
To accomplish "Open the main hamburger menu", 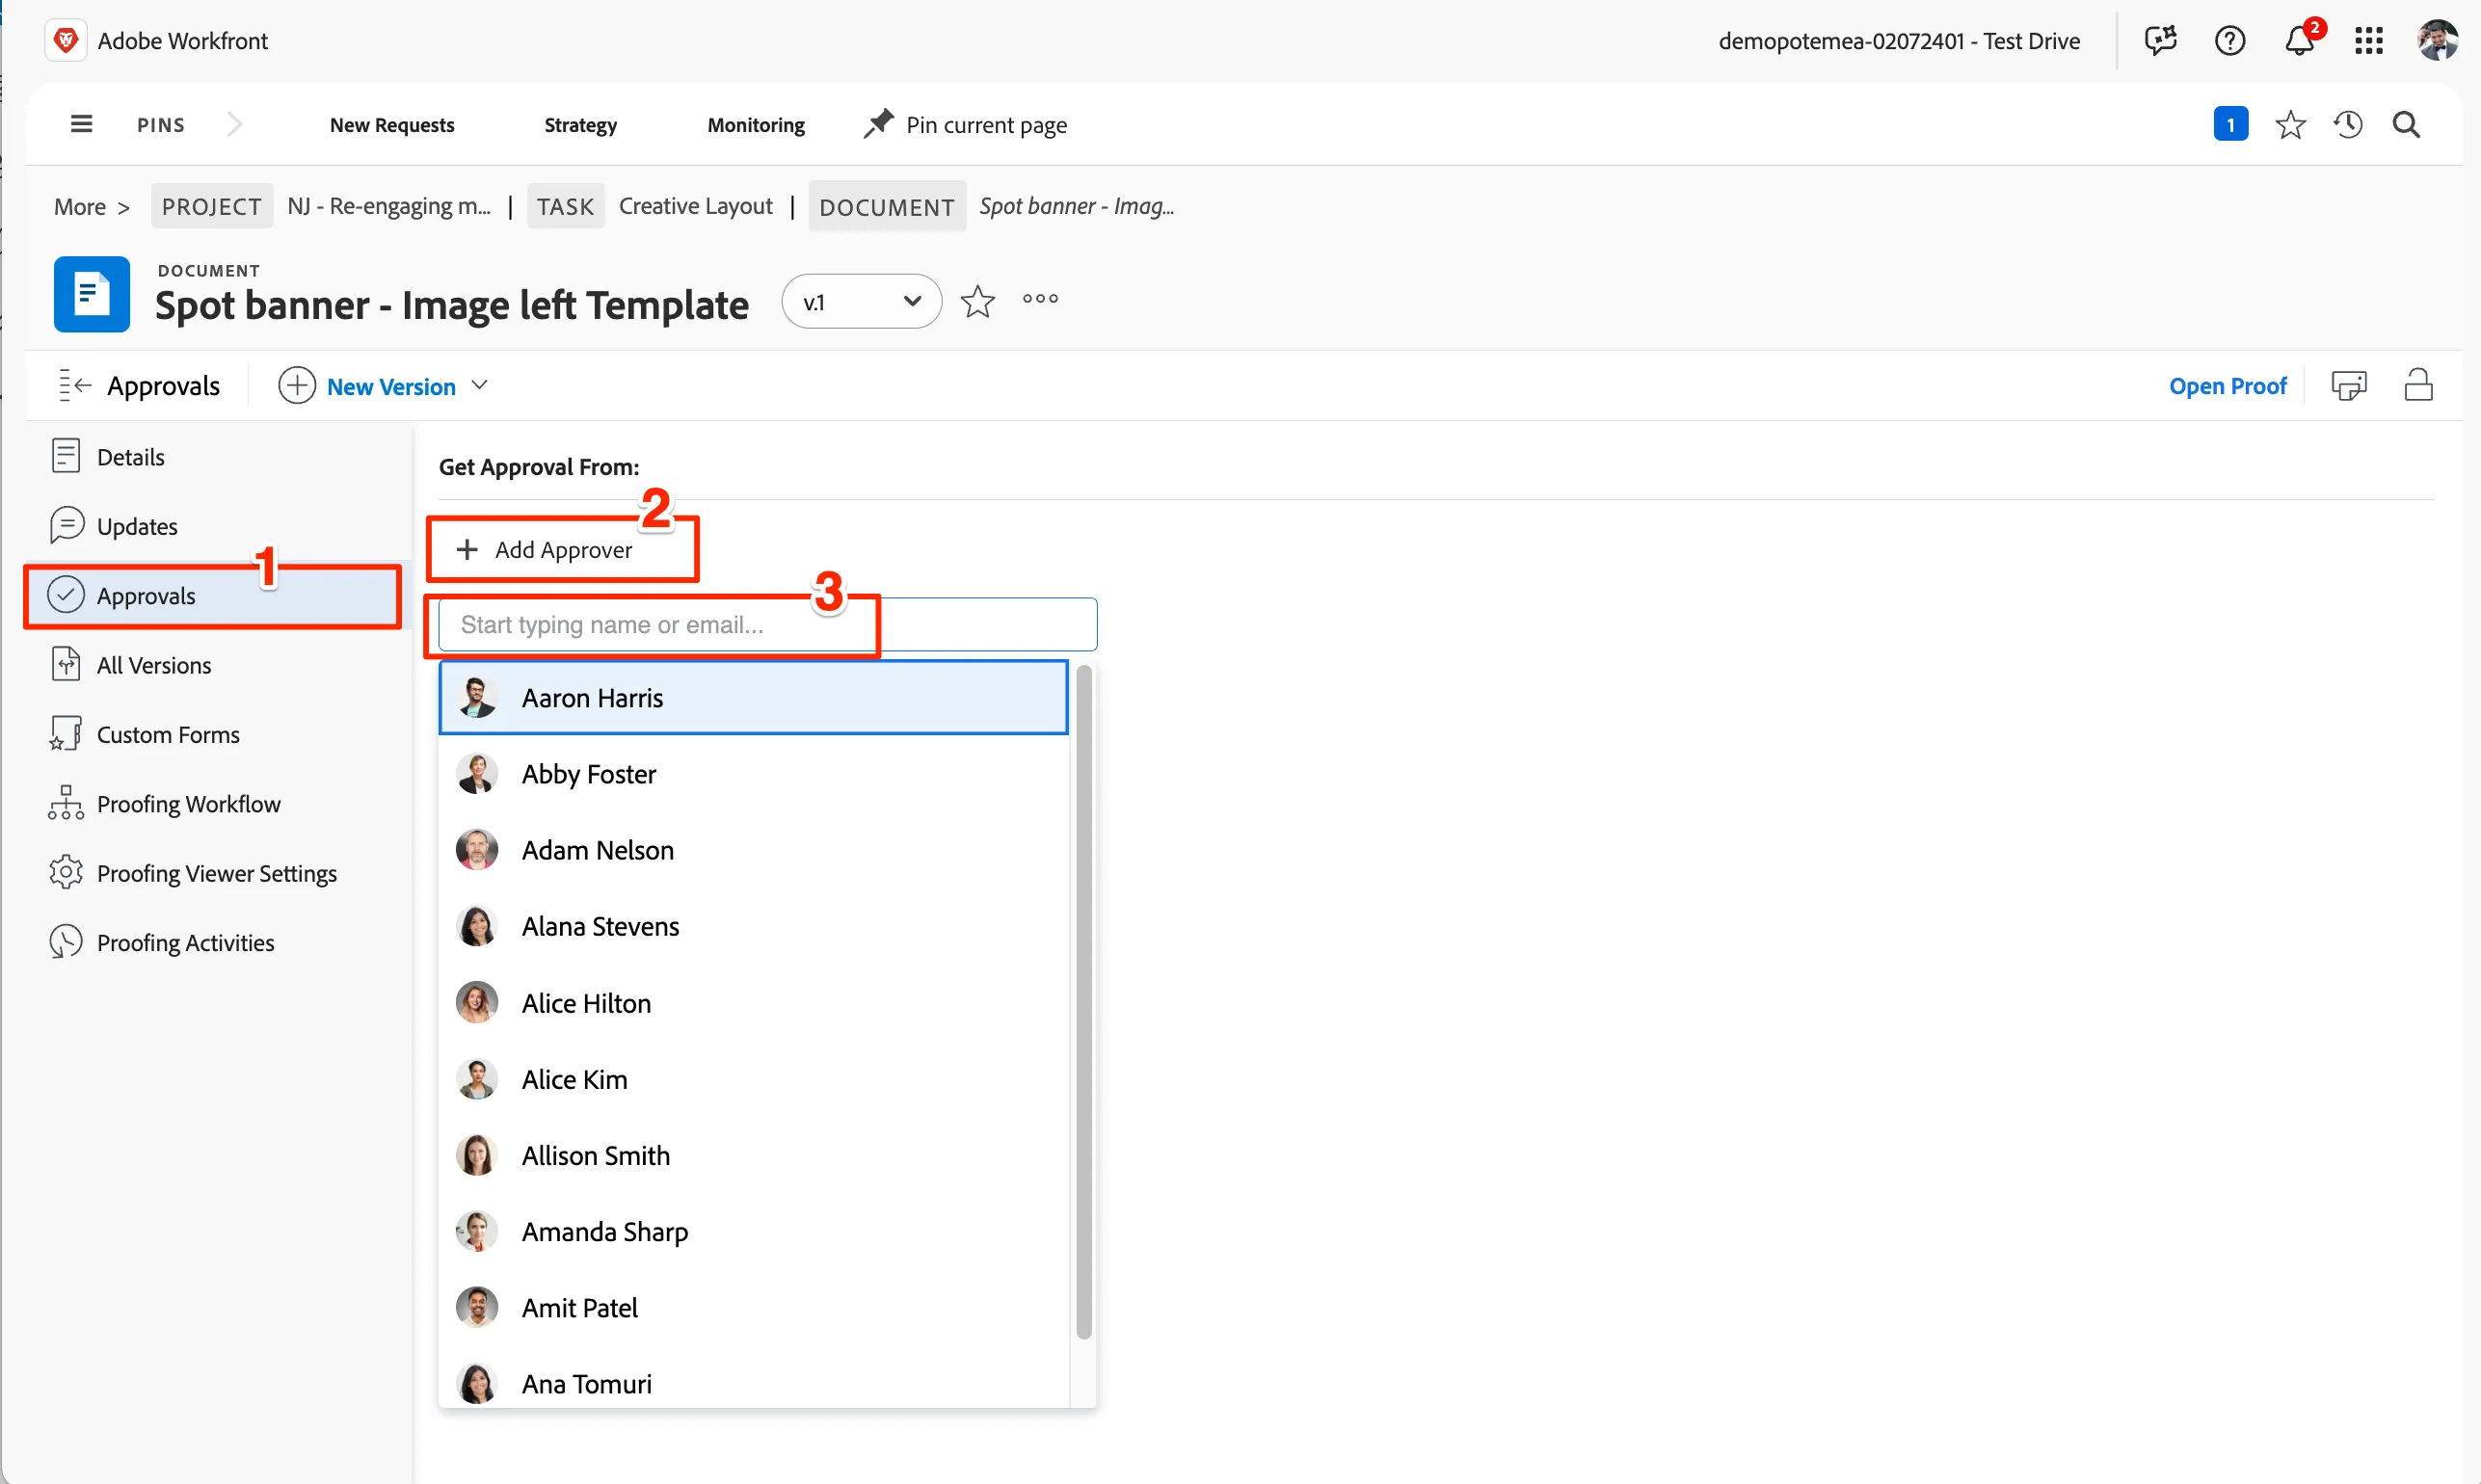I will [x=82, y=124].
